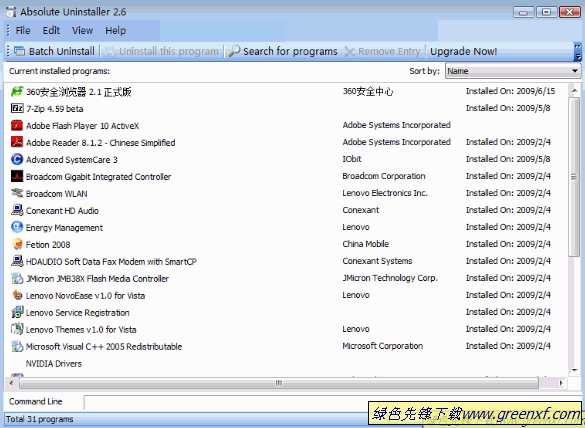Click the vertical scrollbar thumb
585x428 pixels.
575,177
